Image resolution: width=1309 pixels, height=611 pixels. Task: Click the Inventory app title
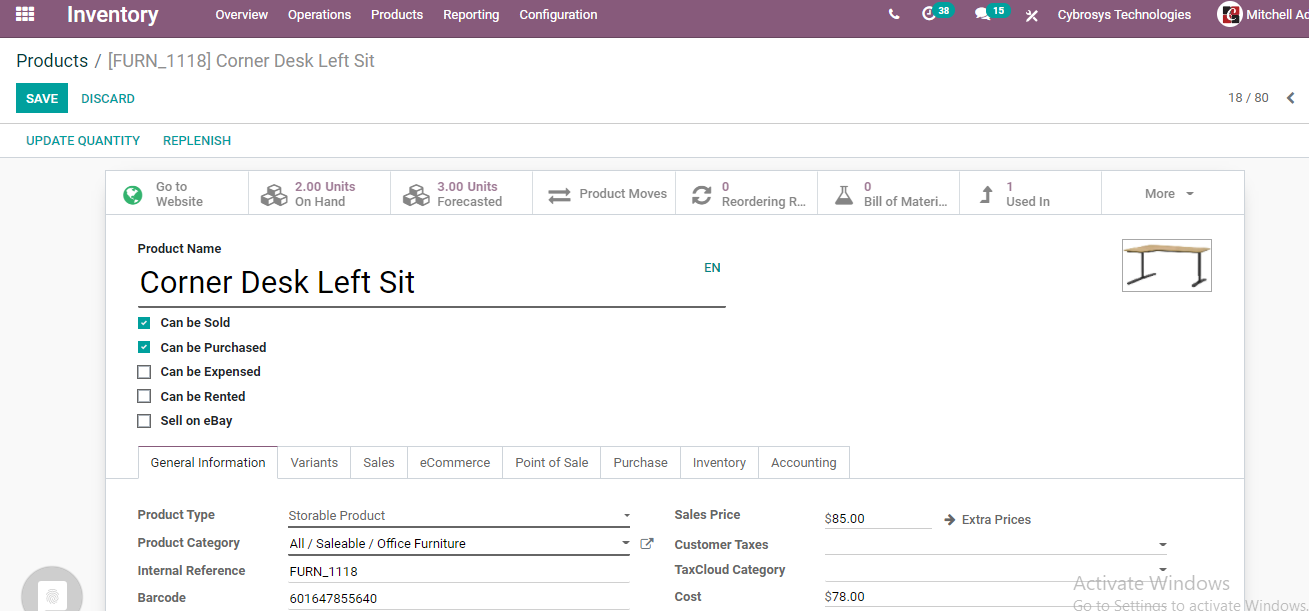coord(113,15)
